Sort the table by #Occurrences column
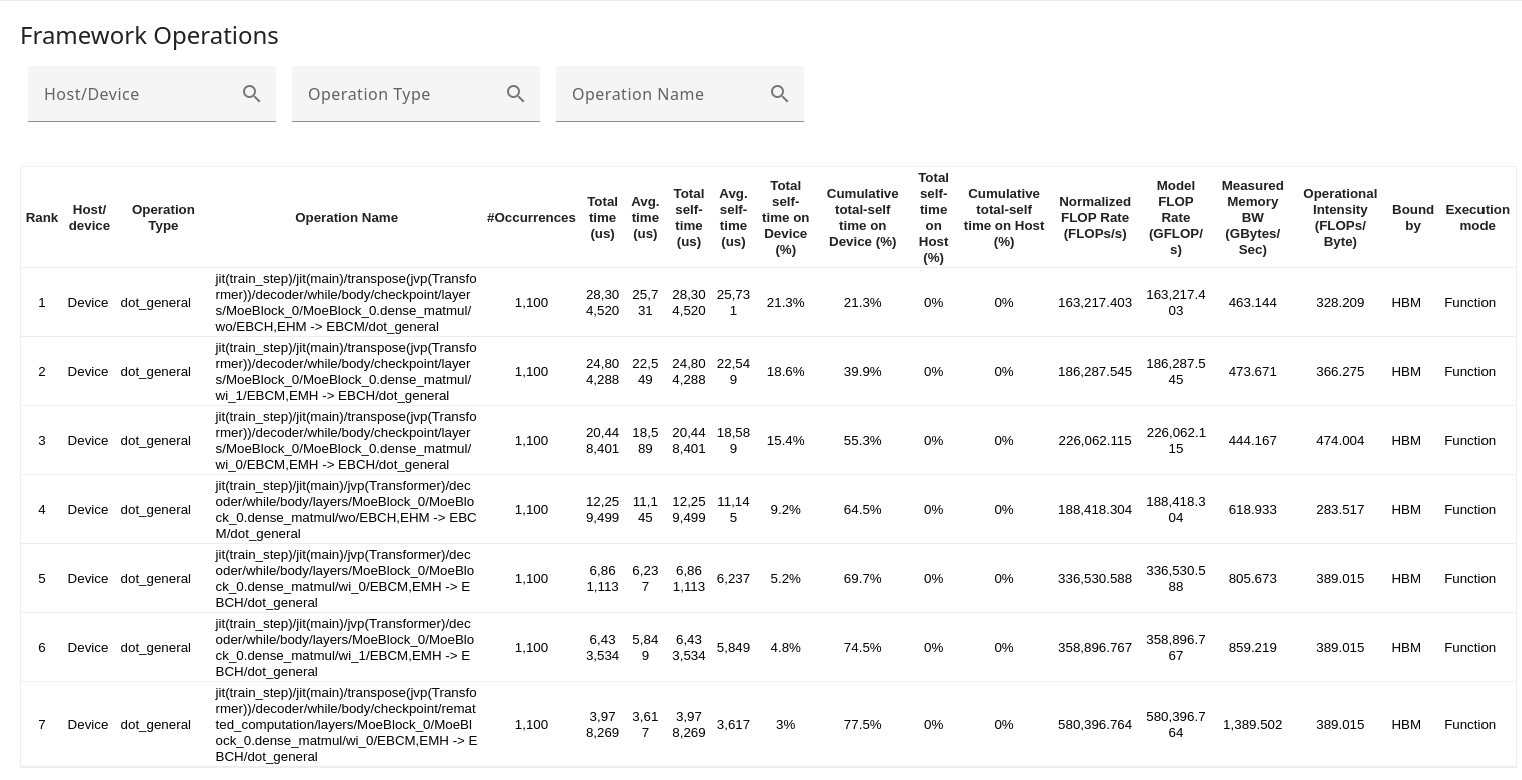This screenshot has width=1522, height=780. [531, 217]
